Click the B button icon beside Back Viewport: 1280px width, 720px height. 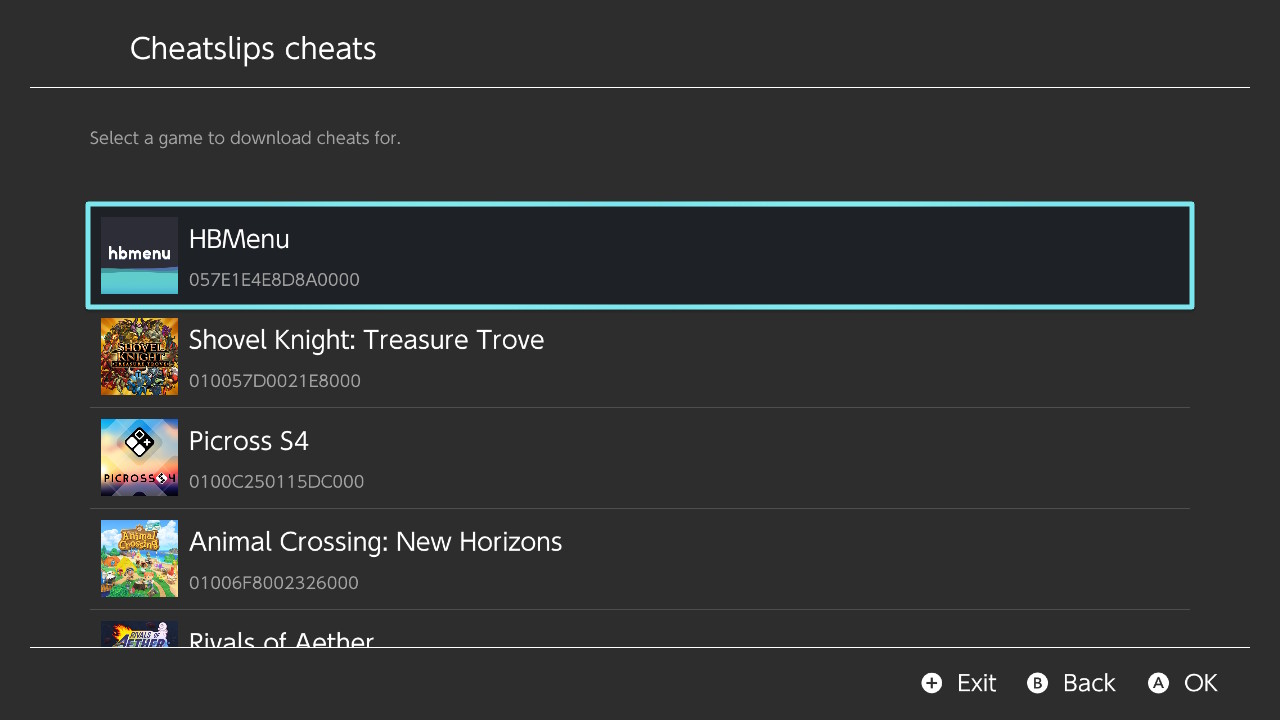(x=1038, y=683)
